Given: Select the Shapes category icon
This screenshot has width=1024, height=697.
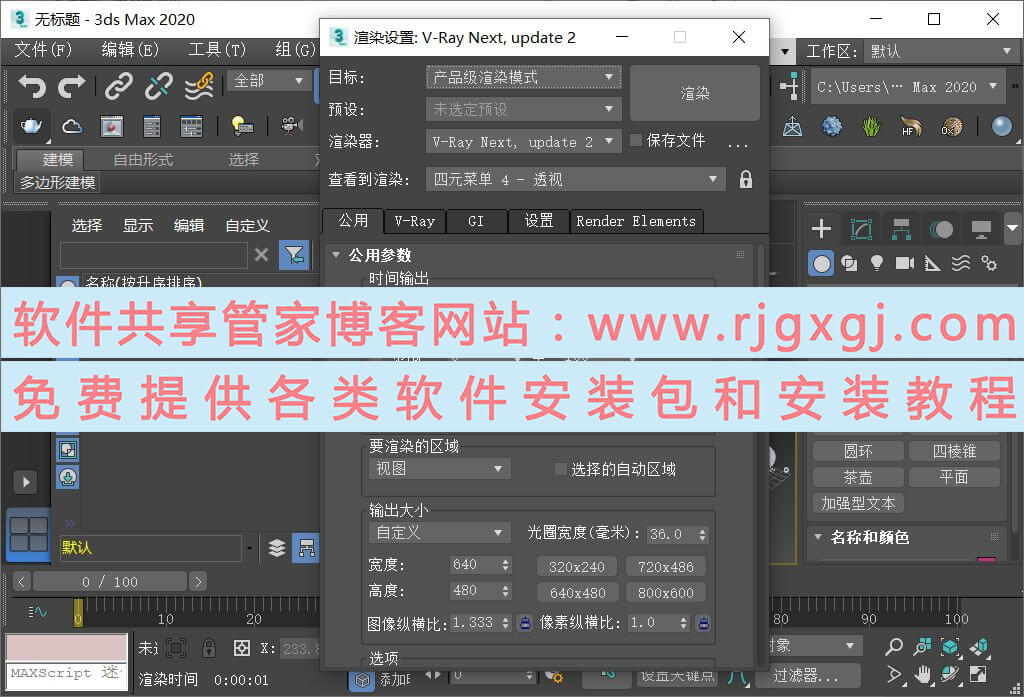Looking at the screenshot, I should coord(849,263).
